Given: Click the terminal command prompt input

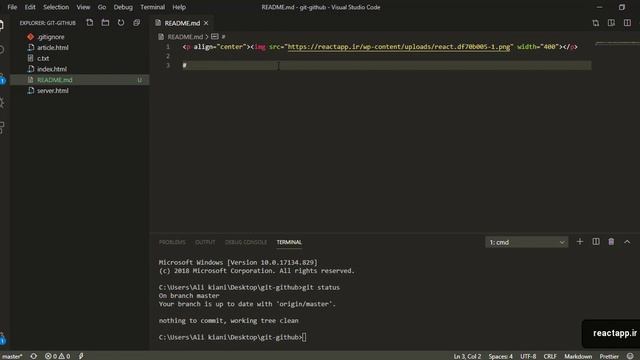Looking at the screenshot, I should (304, 337).
